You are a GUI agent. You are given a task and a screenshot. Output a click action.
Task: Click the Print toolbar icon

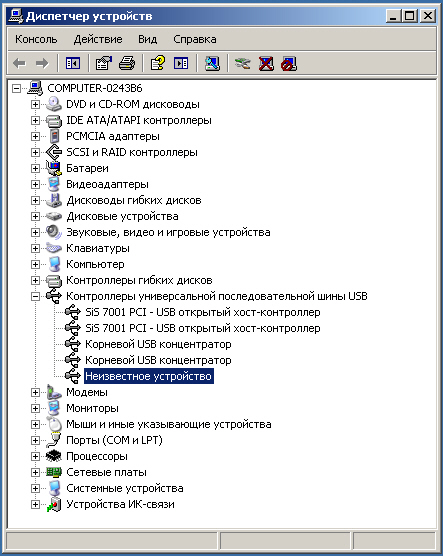(x=127, y=64)
